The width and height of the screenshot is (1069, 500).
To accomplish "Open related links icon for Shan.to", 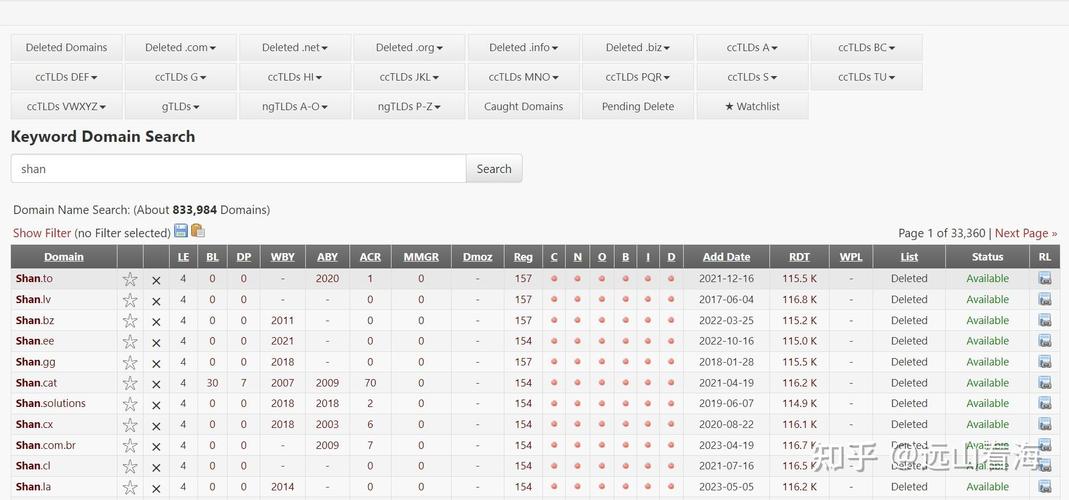I will pos(1044,278).
